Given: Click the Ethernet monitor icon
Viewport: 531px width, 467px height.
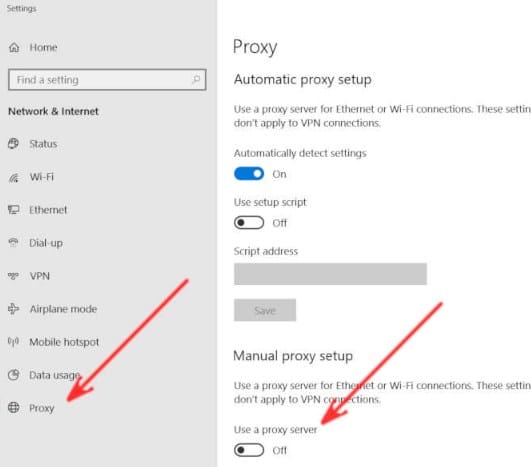Looking at the screenshot, I should [x=14, y=210].
